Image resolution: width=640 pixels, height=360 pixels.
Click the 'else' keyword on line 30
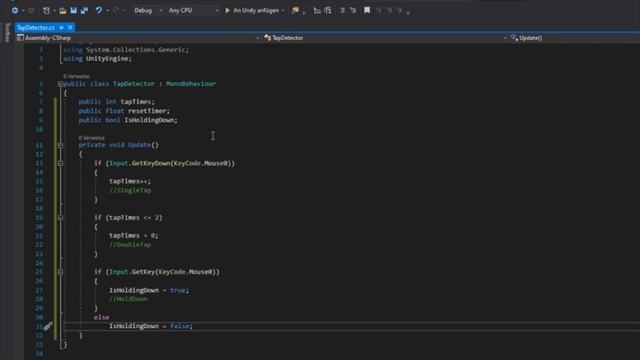click(101, 318)
